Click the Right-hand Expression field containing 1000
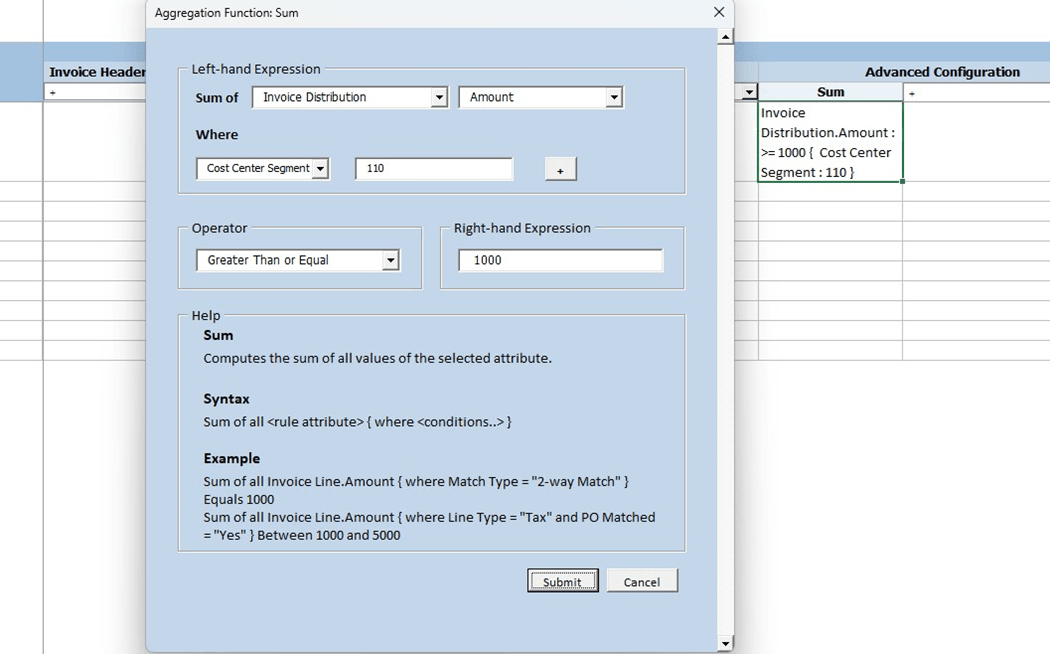The height and width of the screenshot is (654, 1050). [560, 260]
